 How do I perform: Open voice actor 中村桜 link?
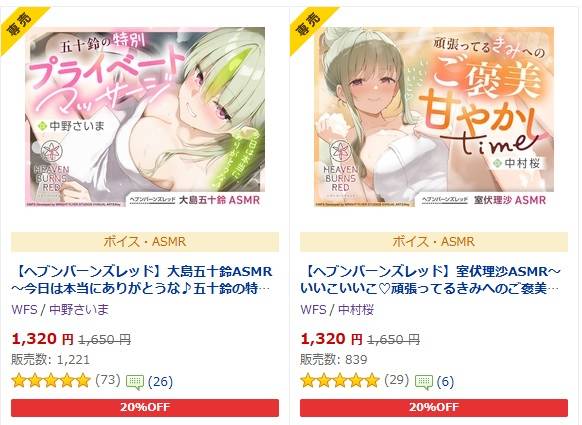click(x=356, y=310)
